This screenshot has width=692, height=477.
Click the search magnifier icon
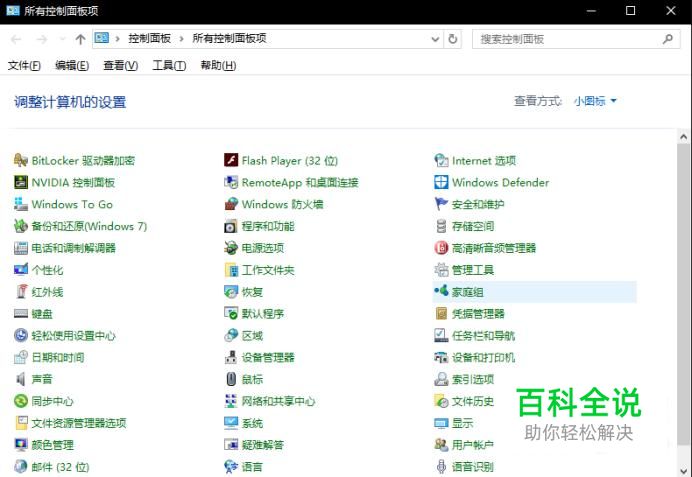click(x=668, y=39)
